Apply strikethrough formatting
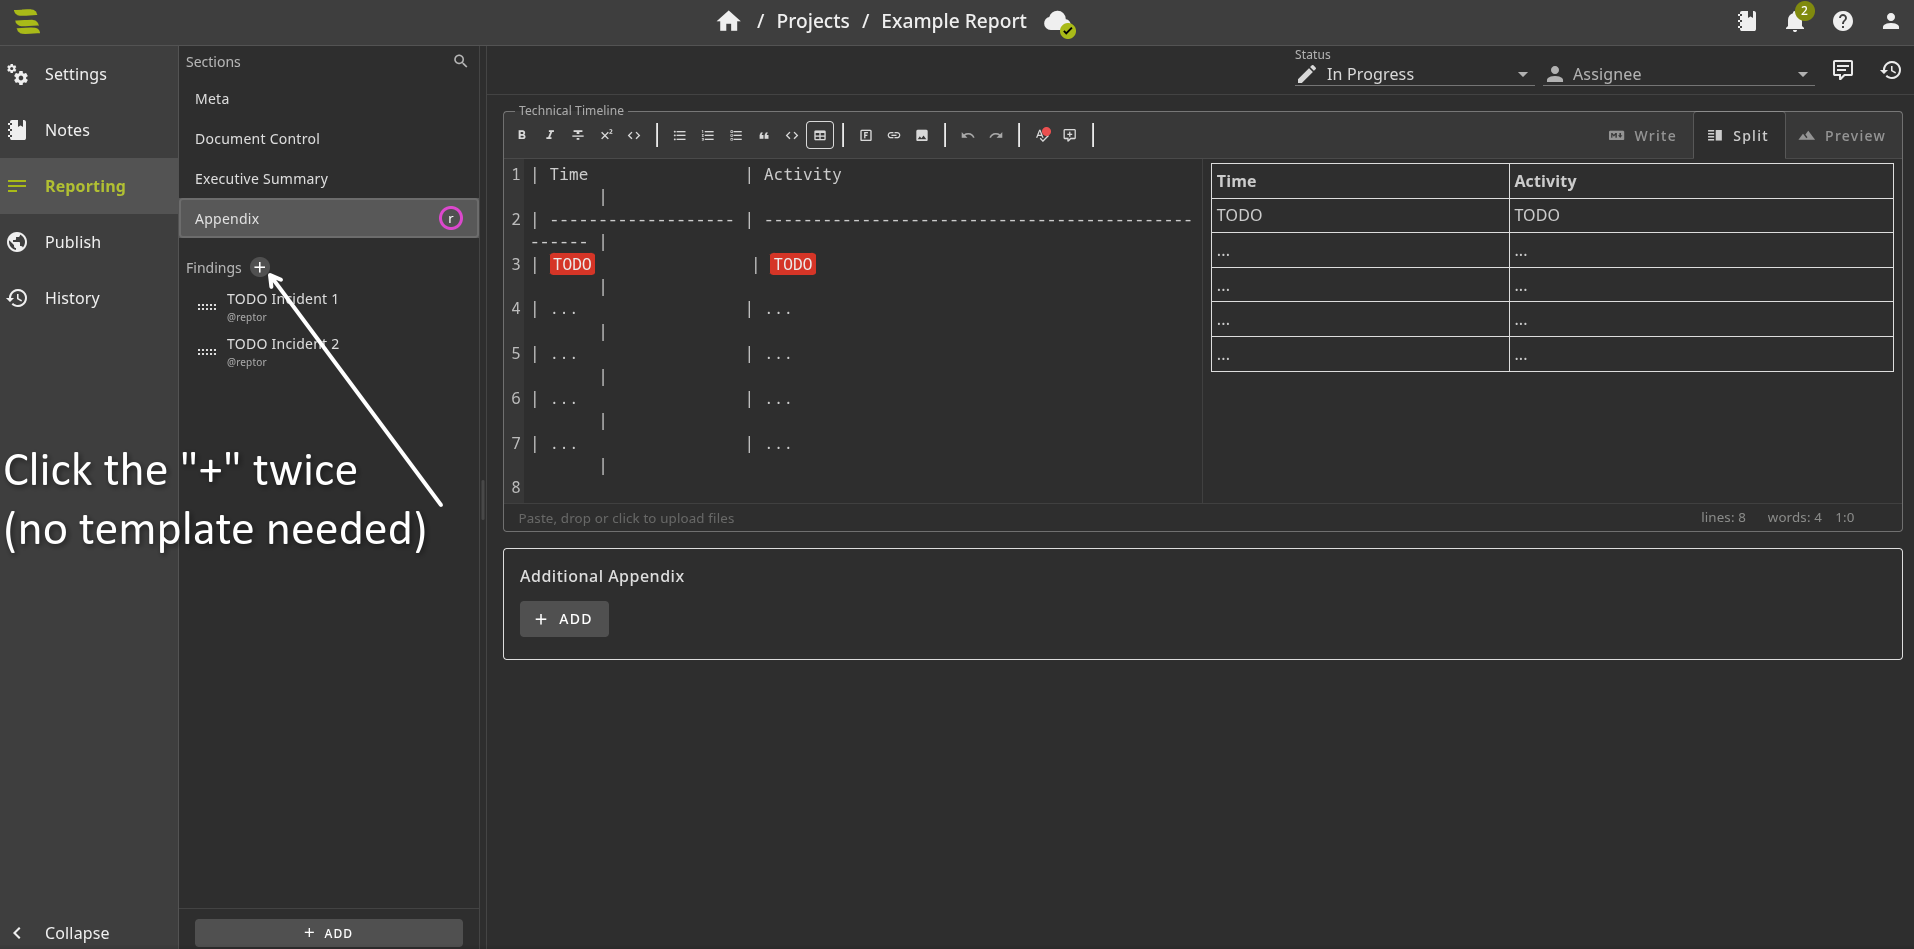1914x949 pixels. [x=577, y=135]
